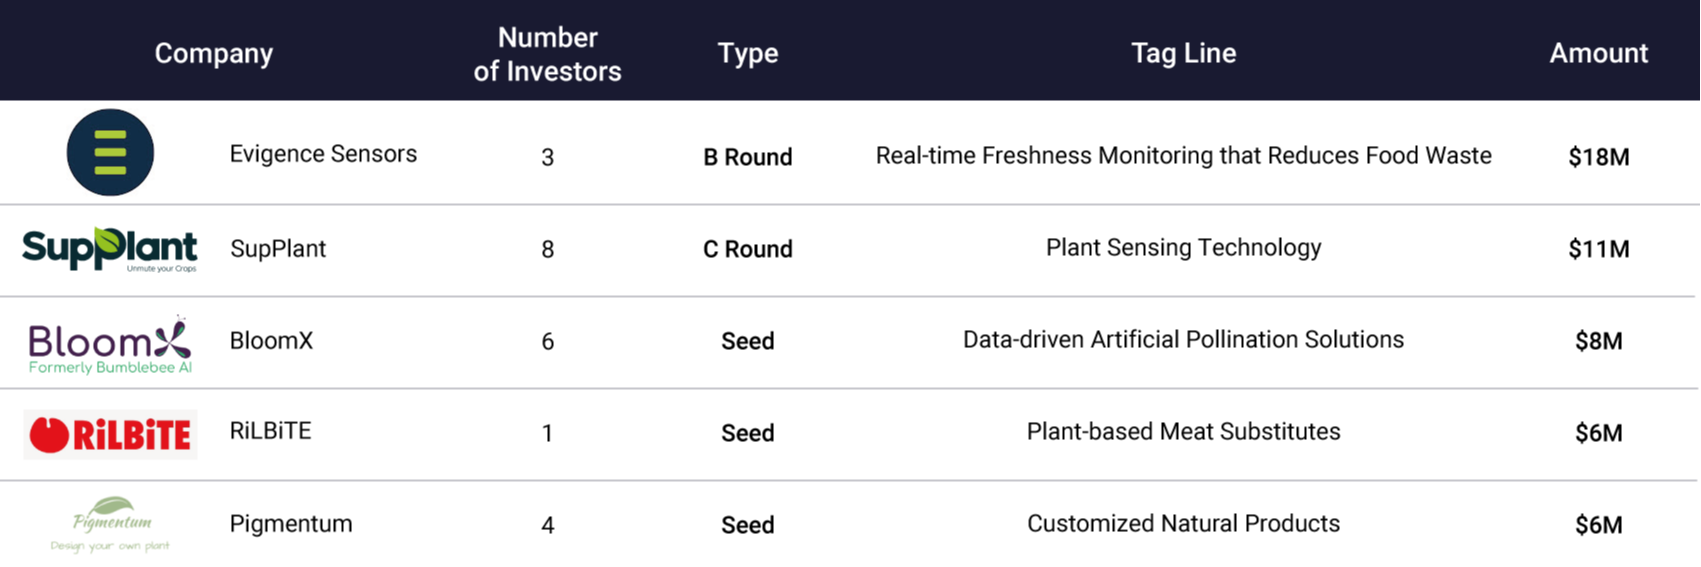1701x567 pixels.
Task: Select the Number of Investors header
Action: coord(547,54)
